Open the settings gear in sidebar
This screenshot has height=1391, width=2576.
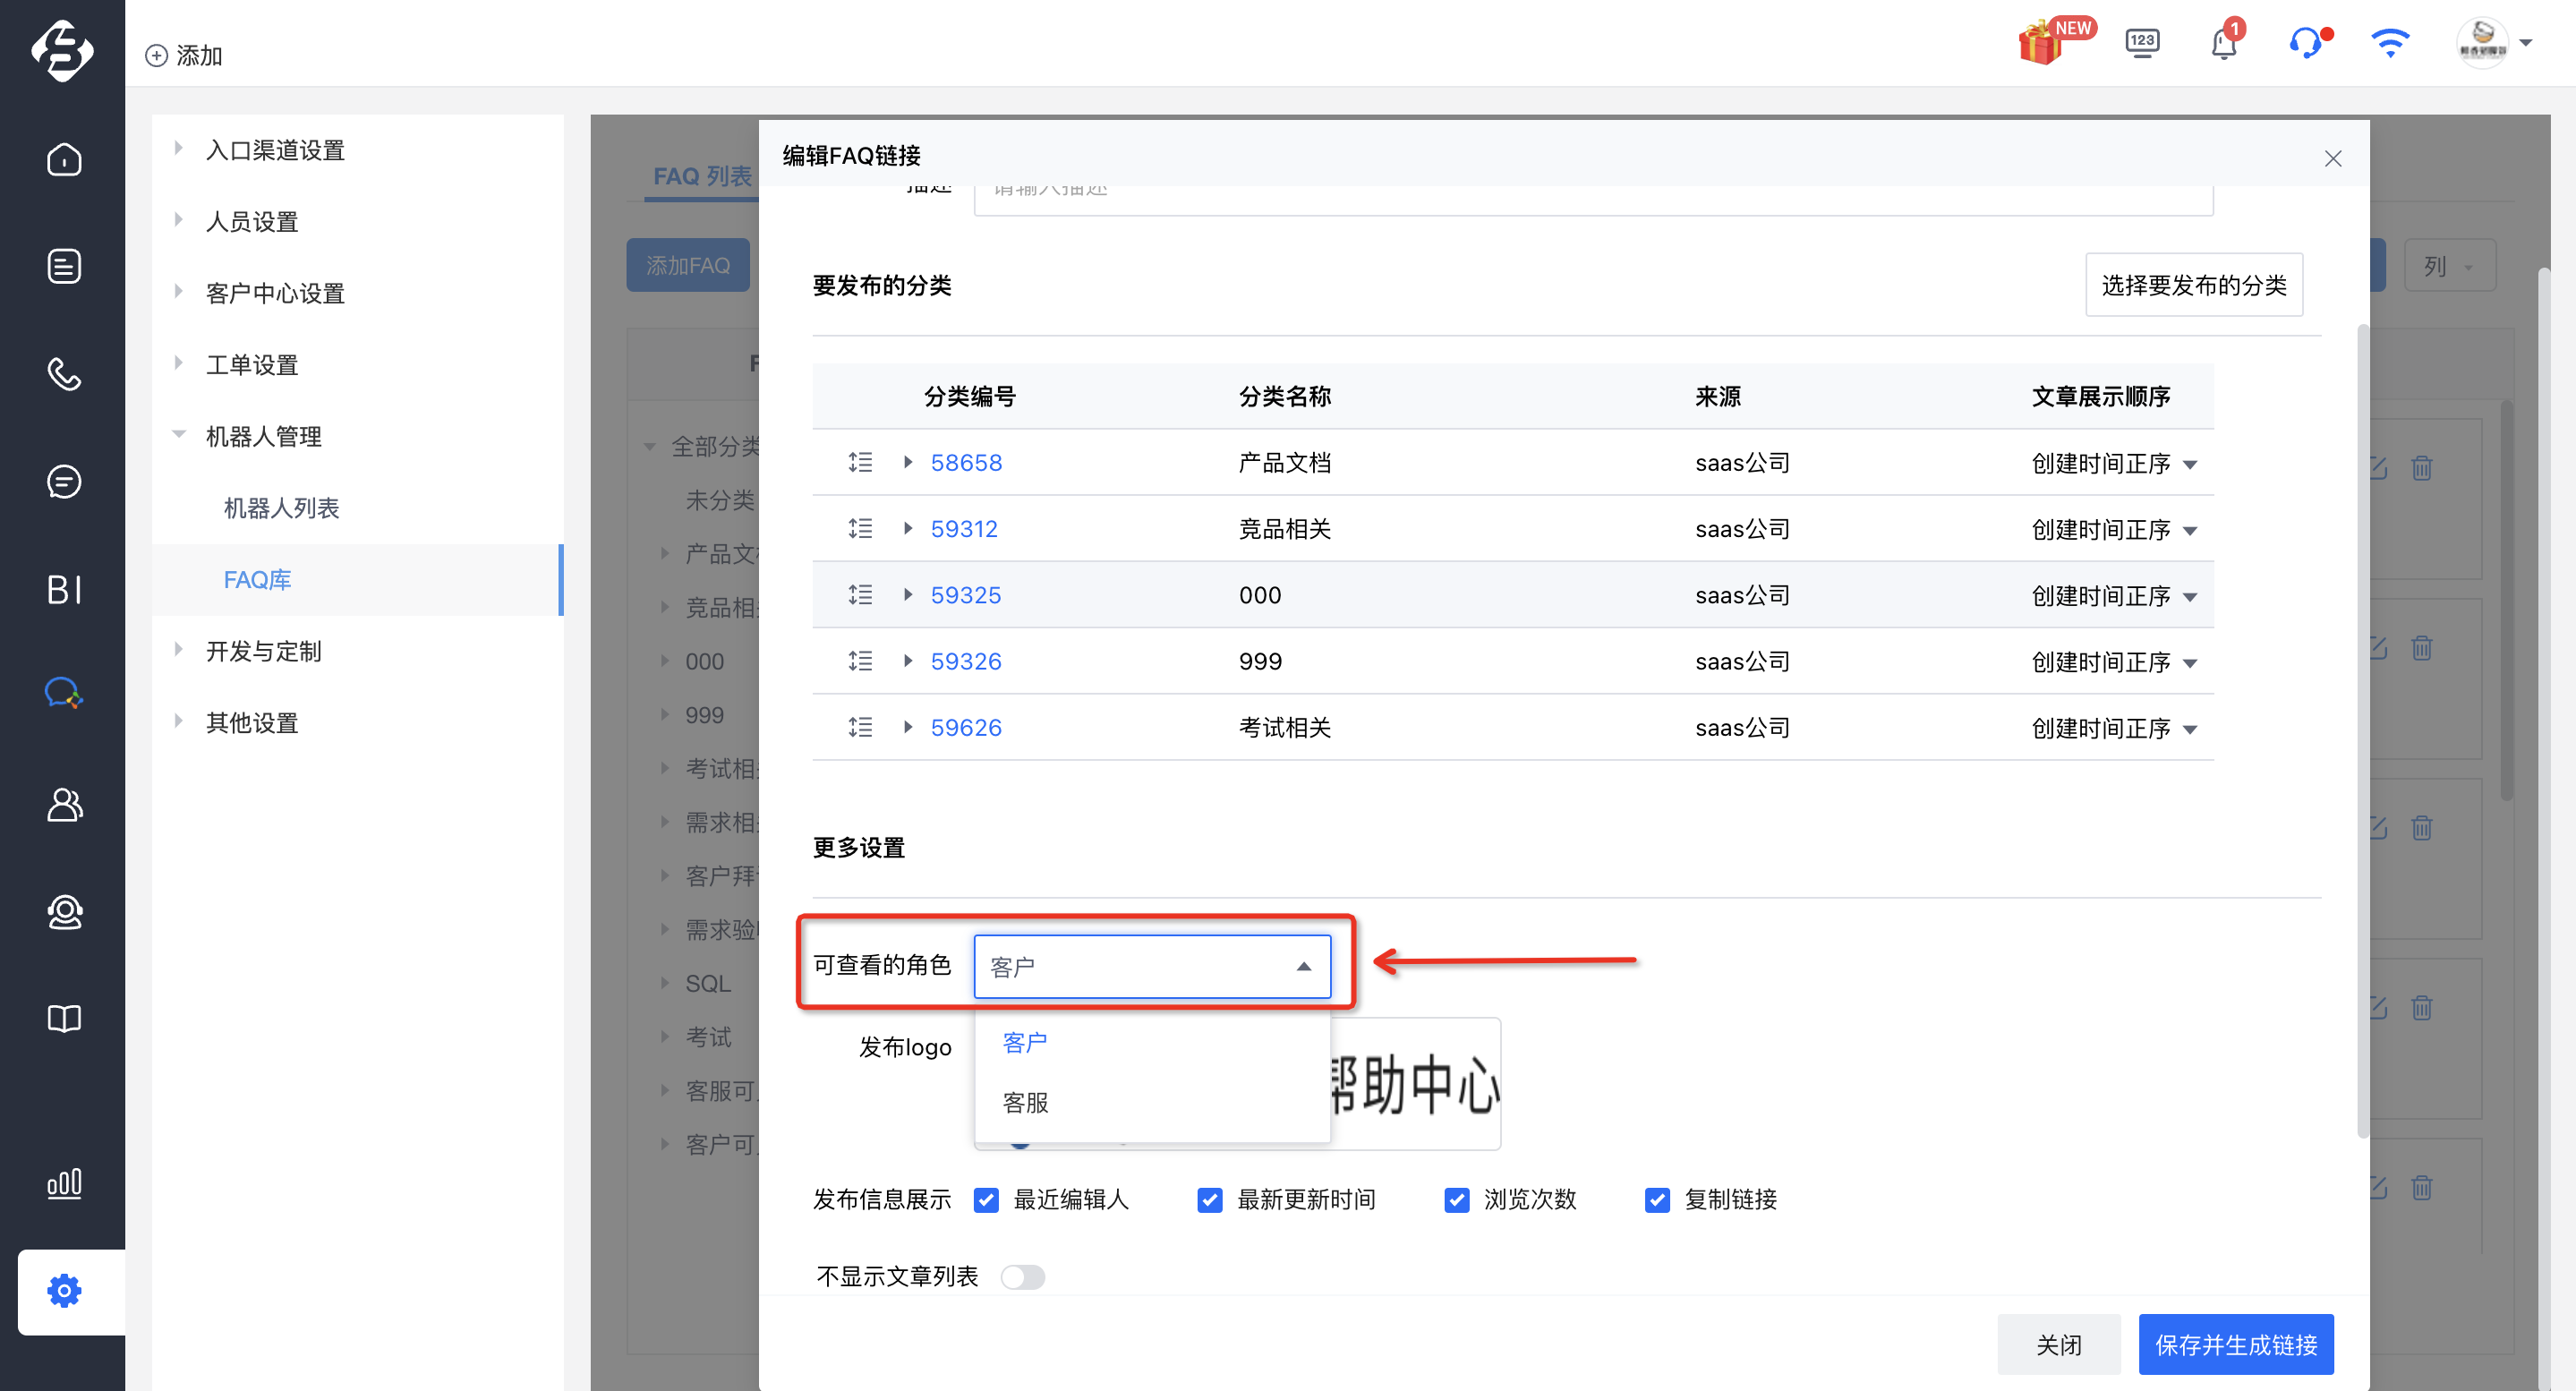[x=64, y=1291]
